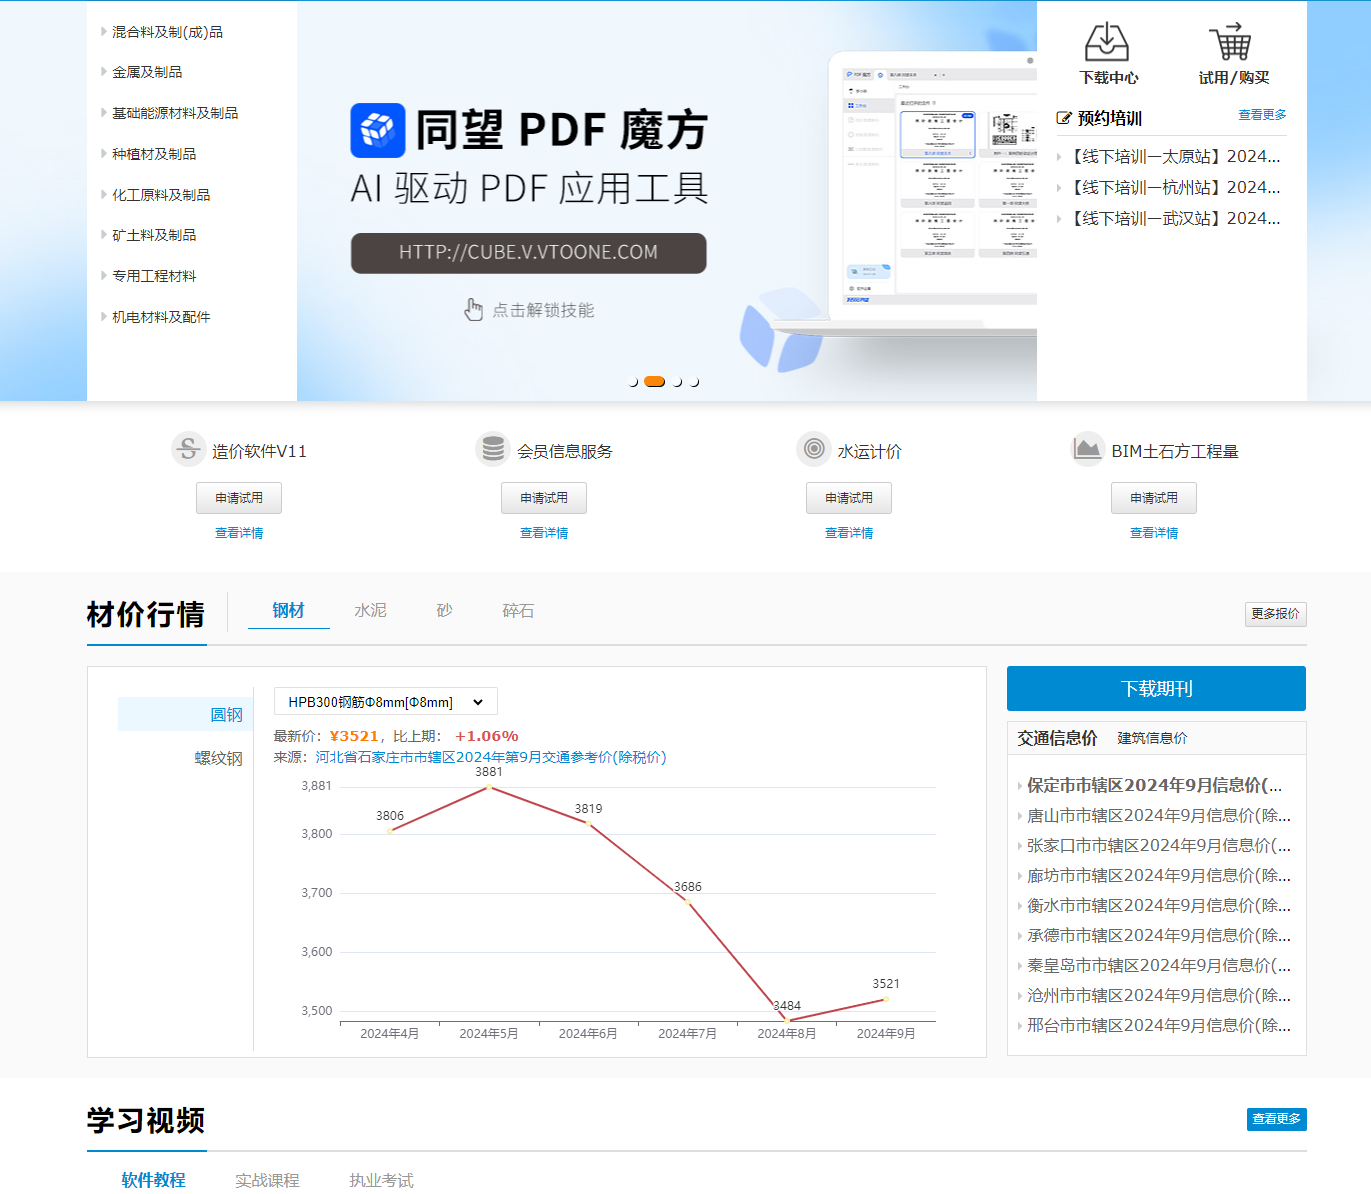Open the 试用/购买 shopping cart icon
The width and height of the screenshot is (1371, 1194).
click(x=1231, y=43)
